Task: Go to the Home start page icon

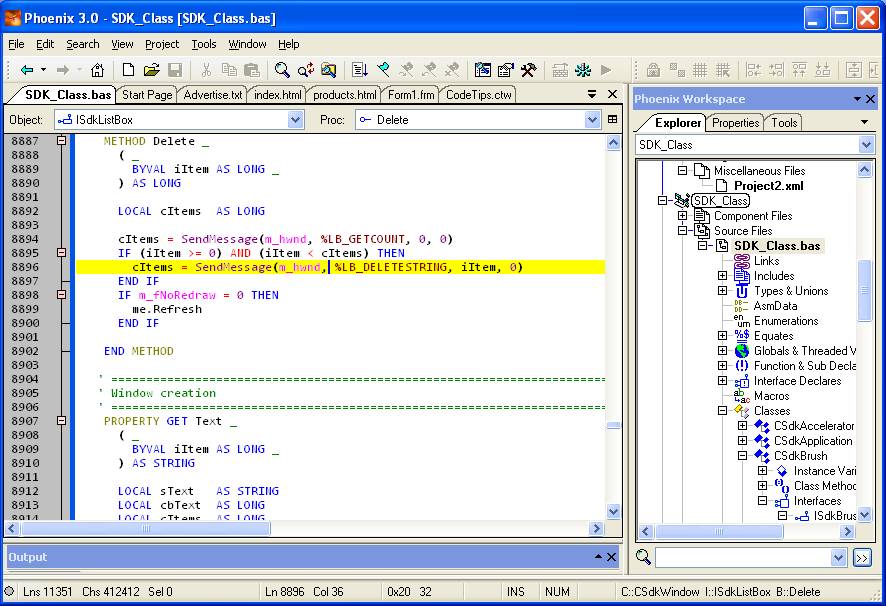Action: pyautogui.click(x=97, y=70)
